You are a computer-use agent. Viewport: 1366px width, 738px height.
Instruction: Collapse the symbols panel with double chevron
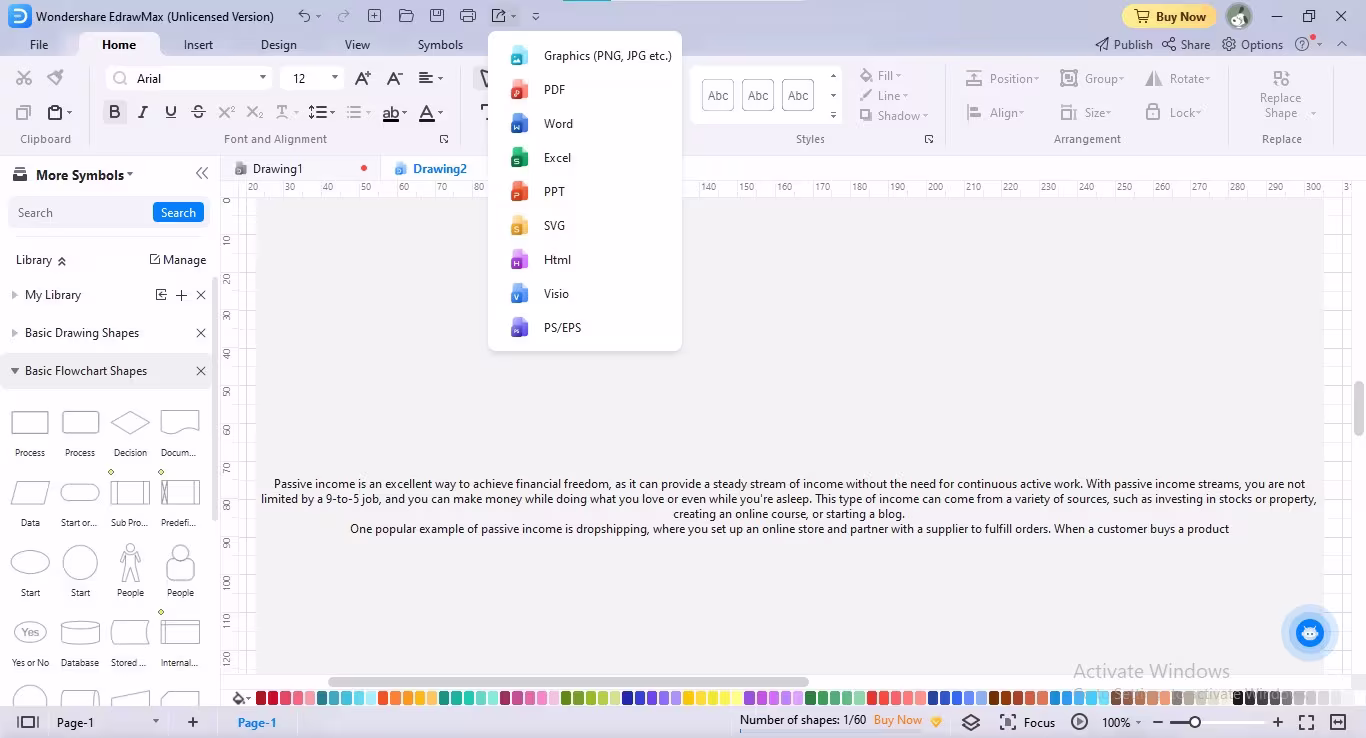(x=202, y=174)
